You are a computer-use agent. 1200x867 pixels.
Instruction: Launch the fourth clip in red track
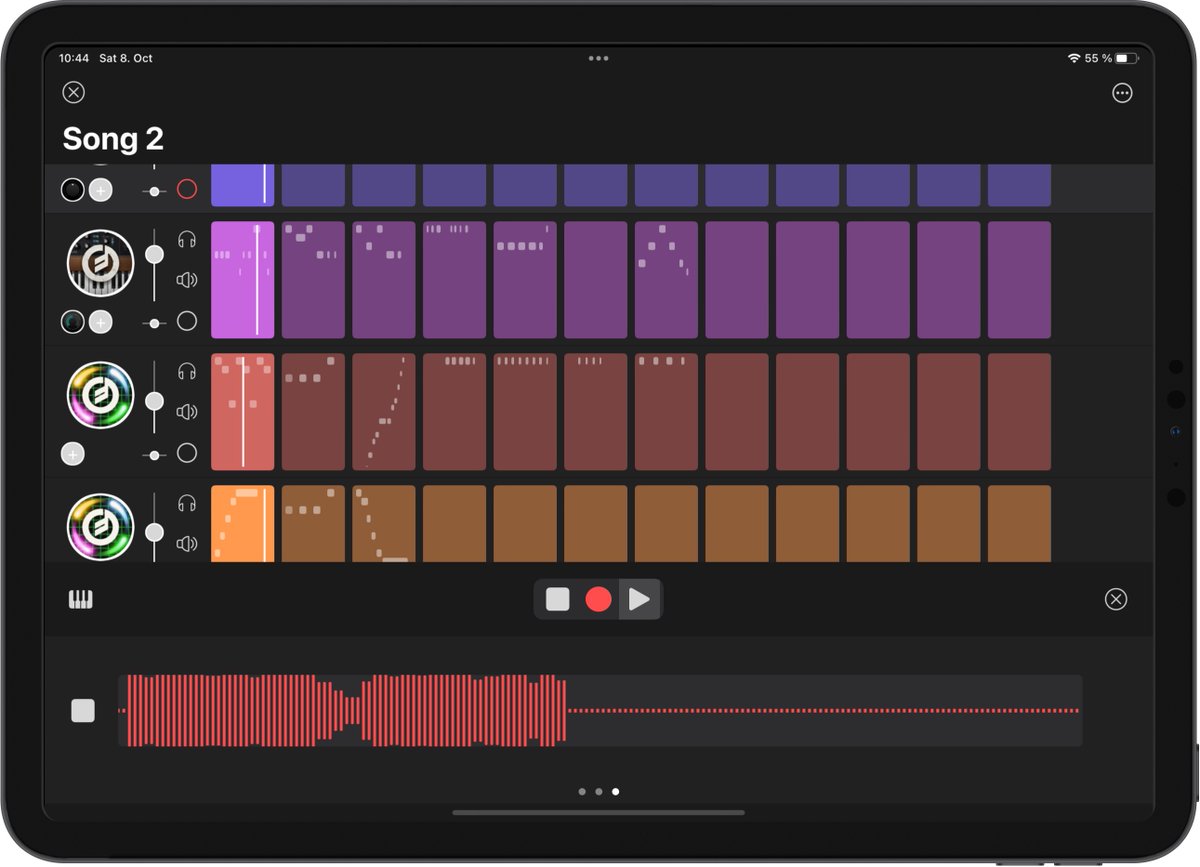[454, 412]
